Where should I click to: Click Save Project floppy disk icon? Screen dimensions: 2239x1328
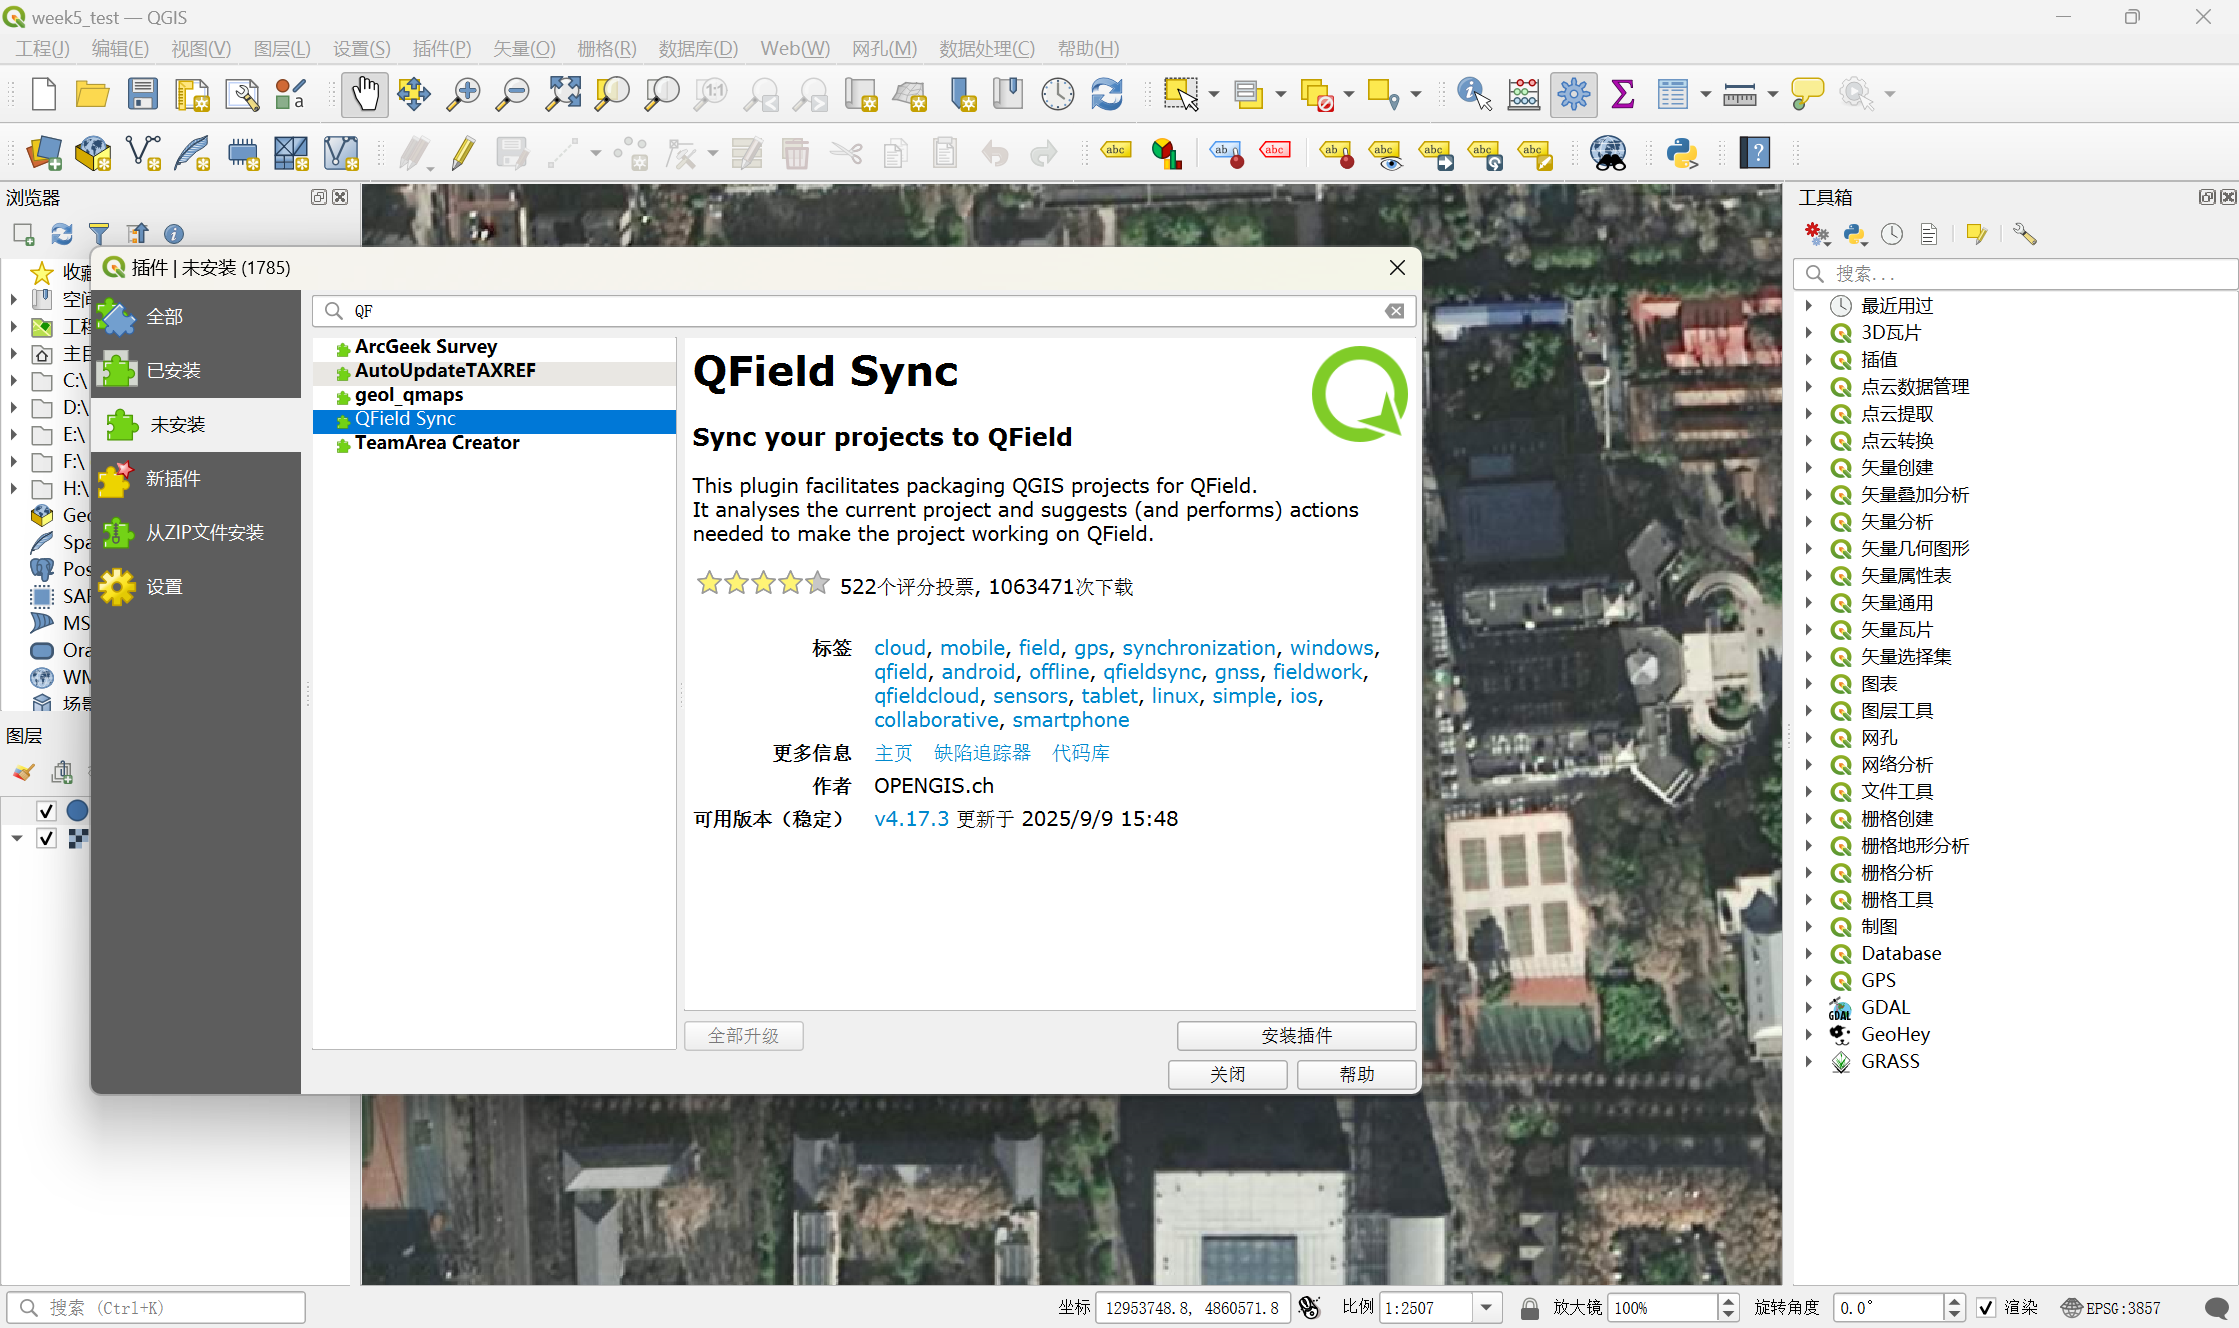(x=143, y=94)
